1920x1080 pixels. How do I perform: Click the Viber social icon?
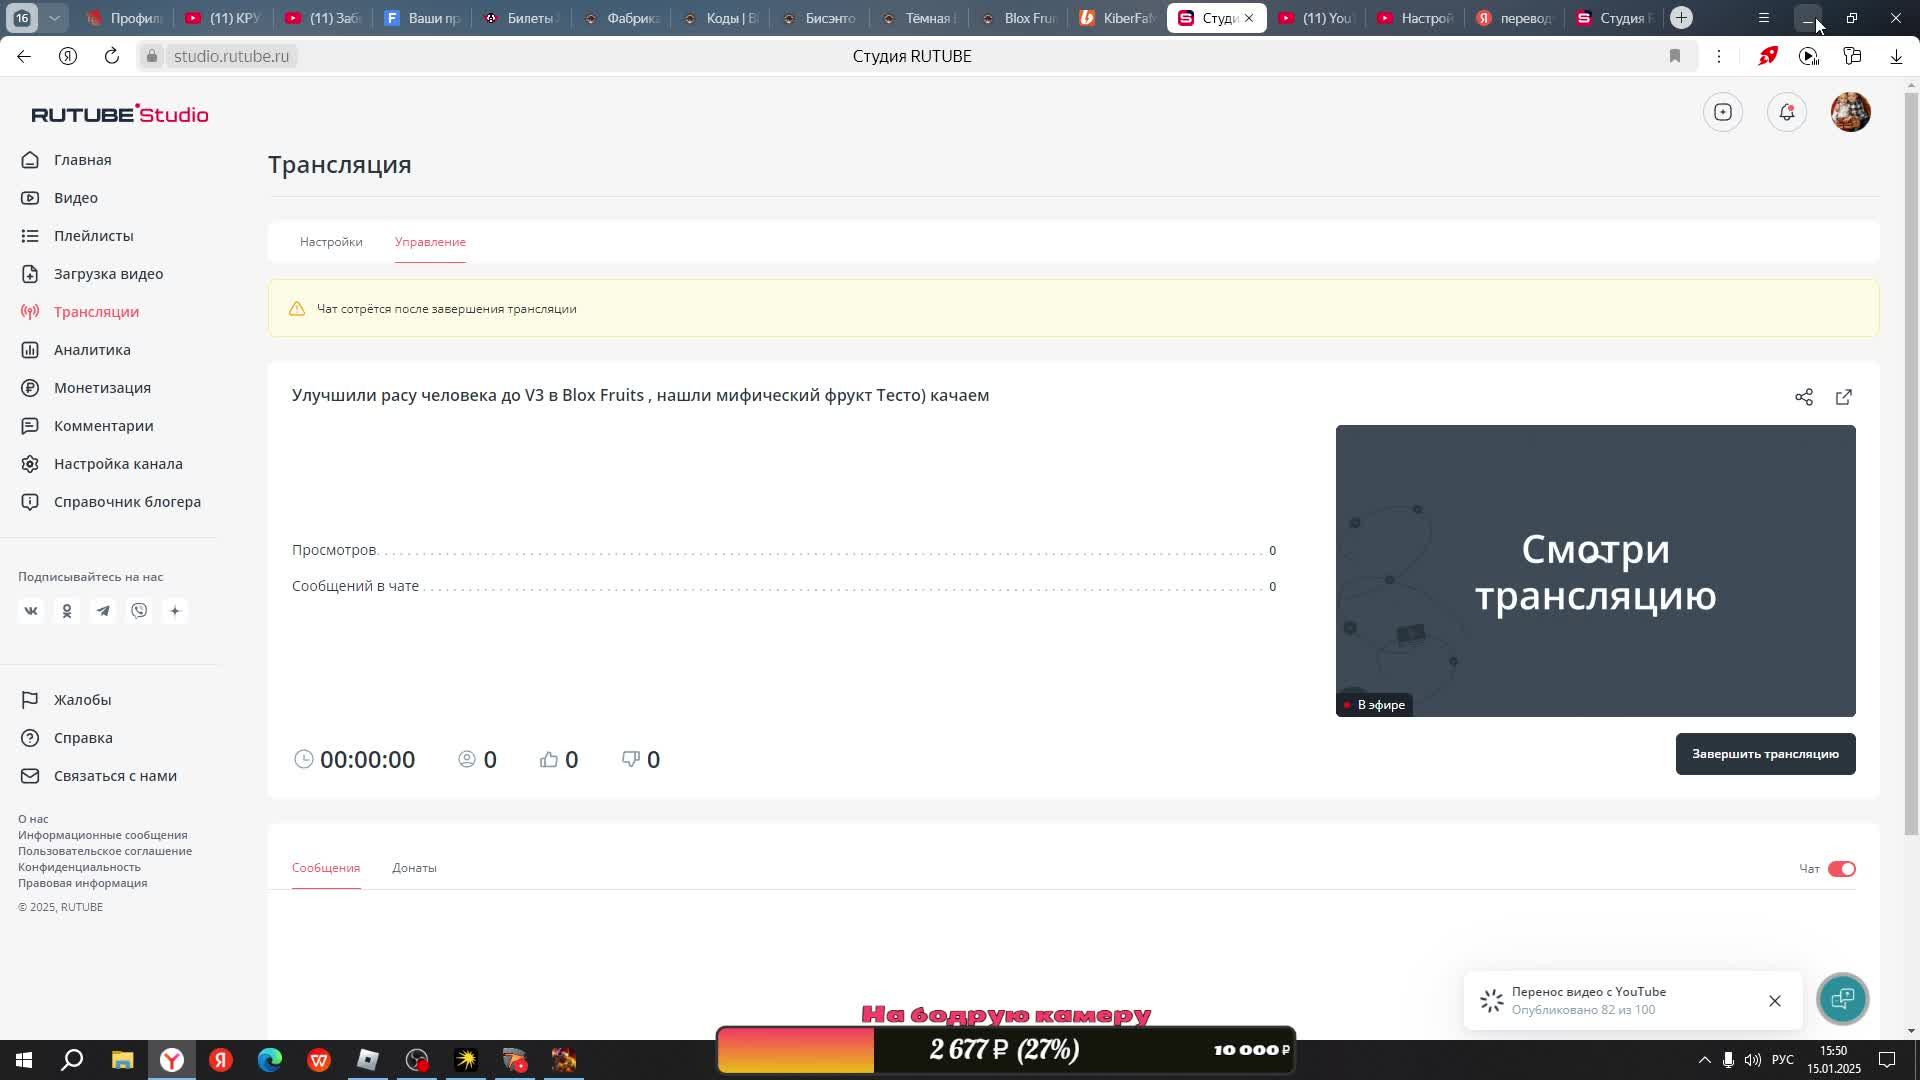click(139, 611)
